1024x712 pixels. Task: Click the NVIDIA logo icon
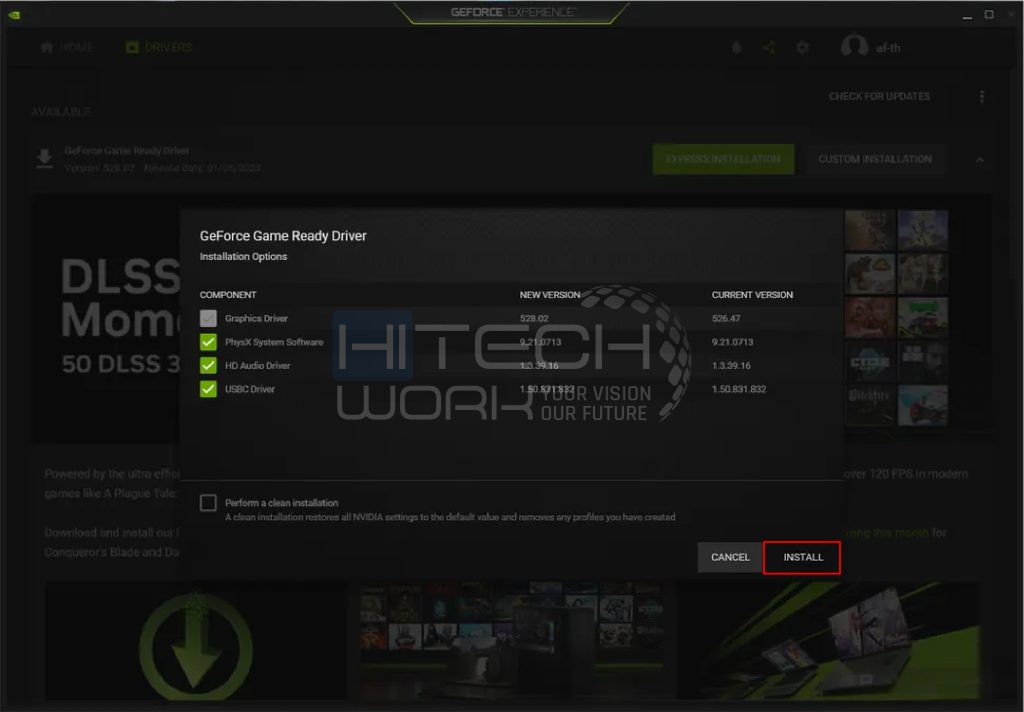point(14,14)
